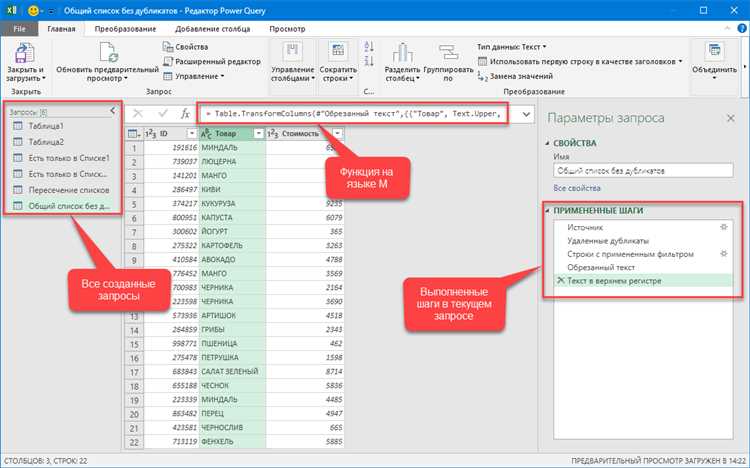The width and height of the screenshot is (750, 468).
Task: Delete the Текст в верхнем регистре step
Action: pyautogui.click(x=560, y=280)
